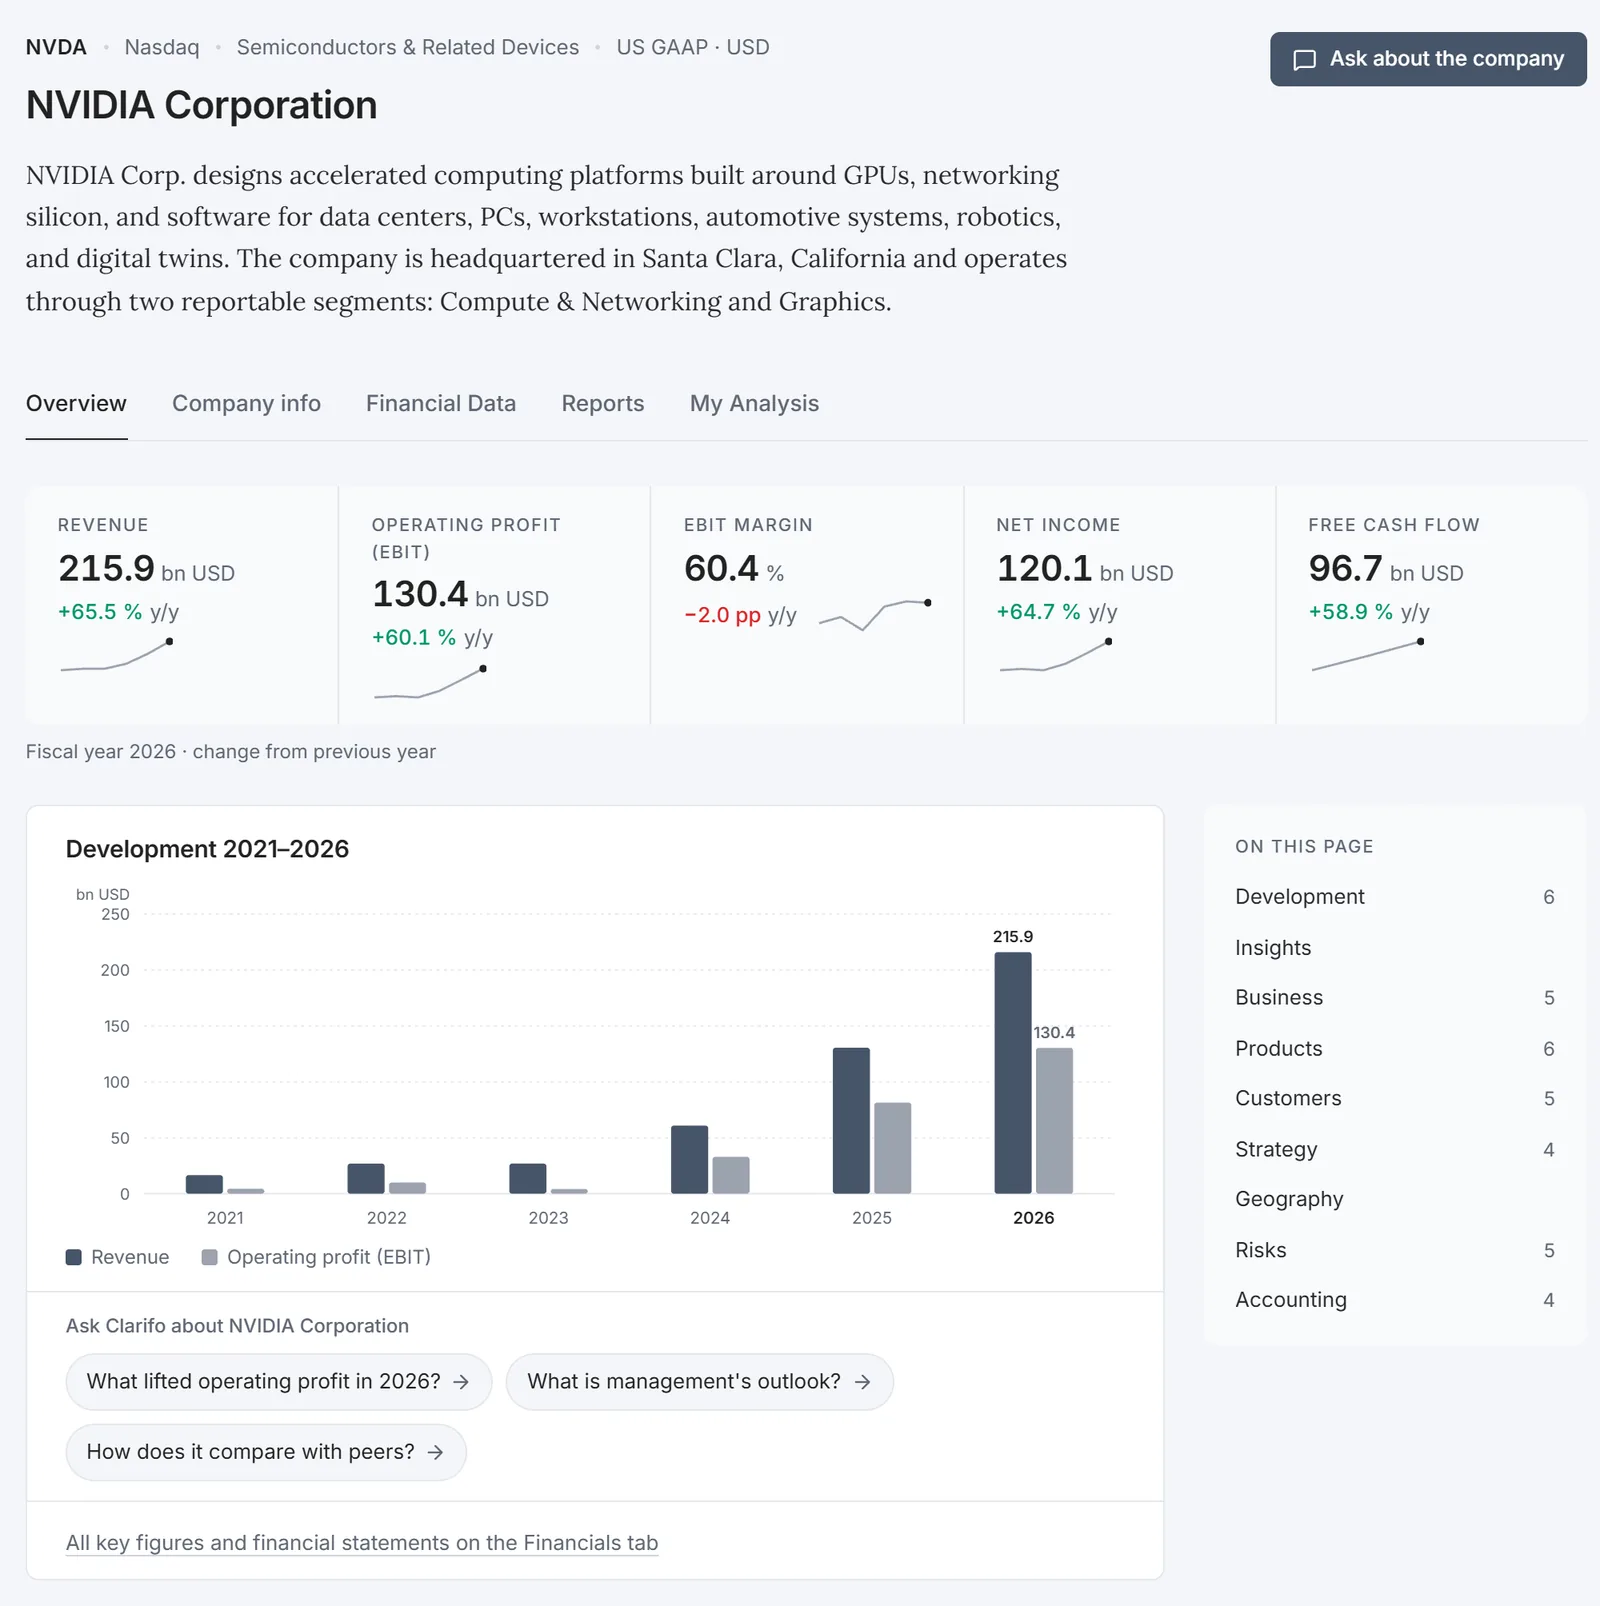Image resolution: width=1600 pixels, height=1606 pixels.
Task: Ask how it compares with peers
Action: coord(266,1452)
